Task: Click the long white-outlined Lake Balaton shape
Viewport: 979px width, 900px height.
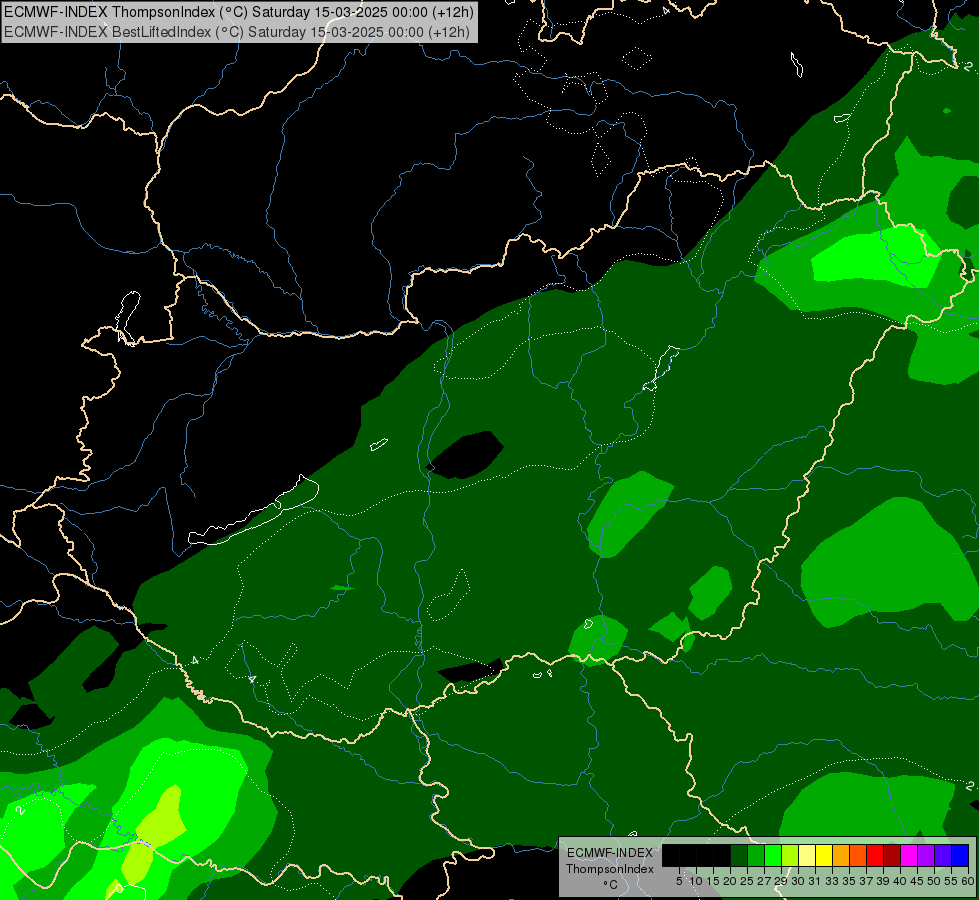Action: [255, 512]
